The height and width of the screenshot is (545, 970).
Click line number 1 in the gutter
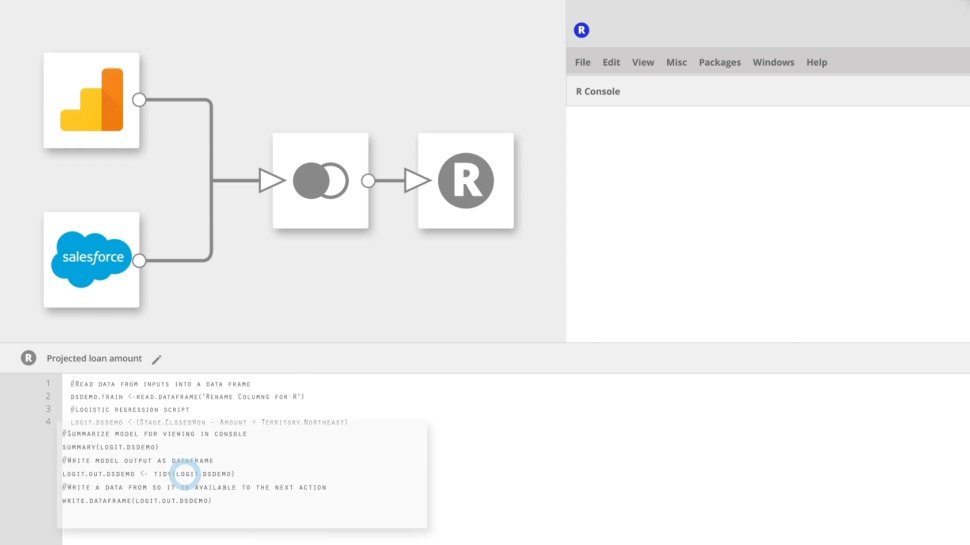(48, 384)
